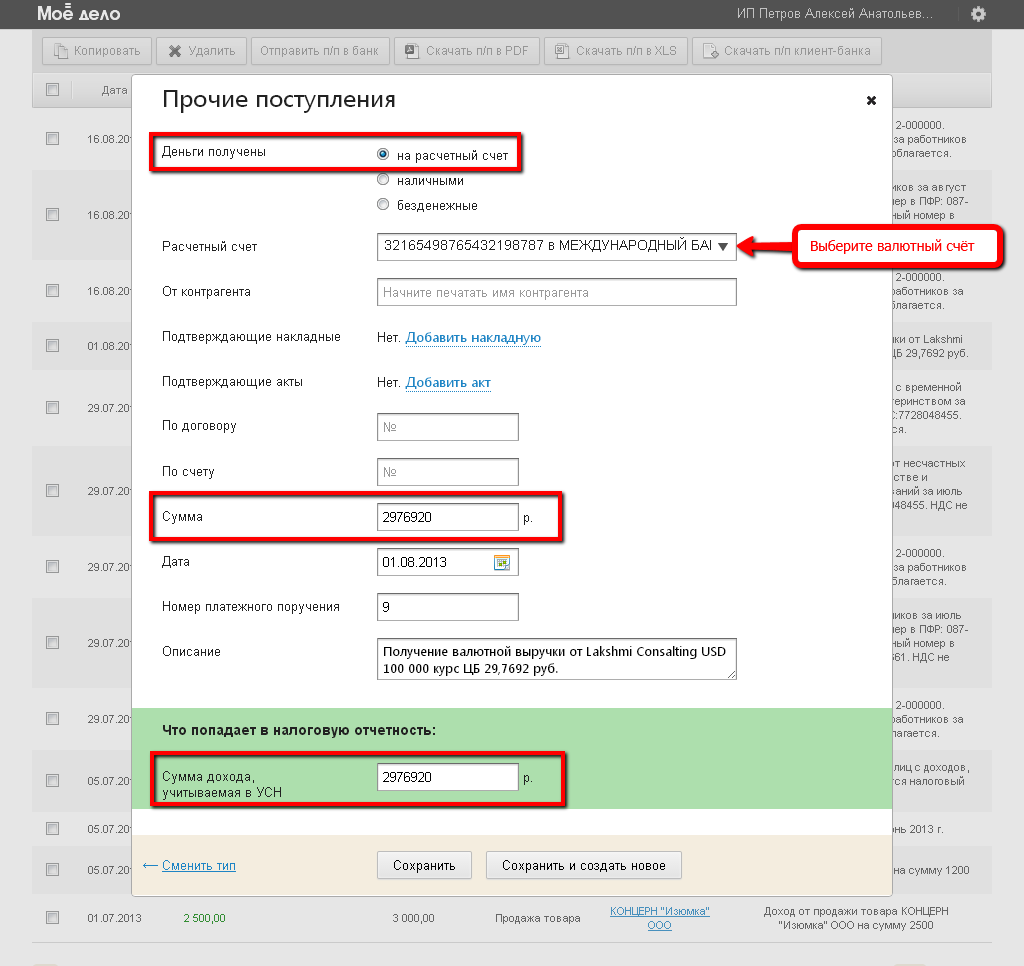This screenshot has width=1024, height=966.
Task: Open the calendar date picker icon
Action: click(x=502, y=563)
